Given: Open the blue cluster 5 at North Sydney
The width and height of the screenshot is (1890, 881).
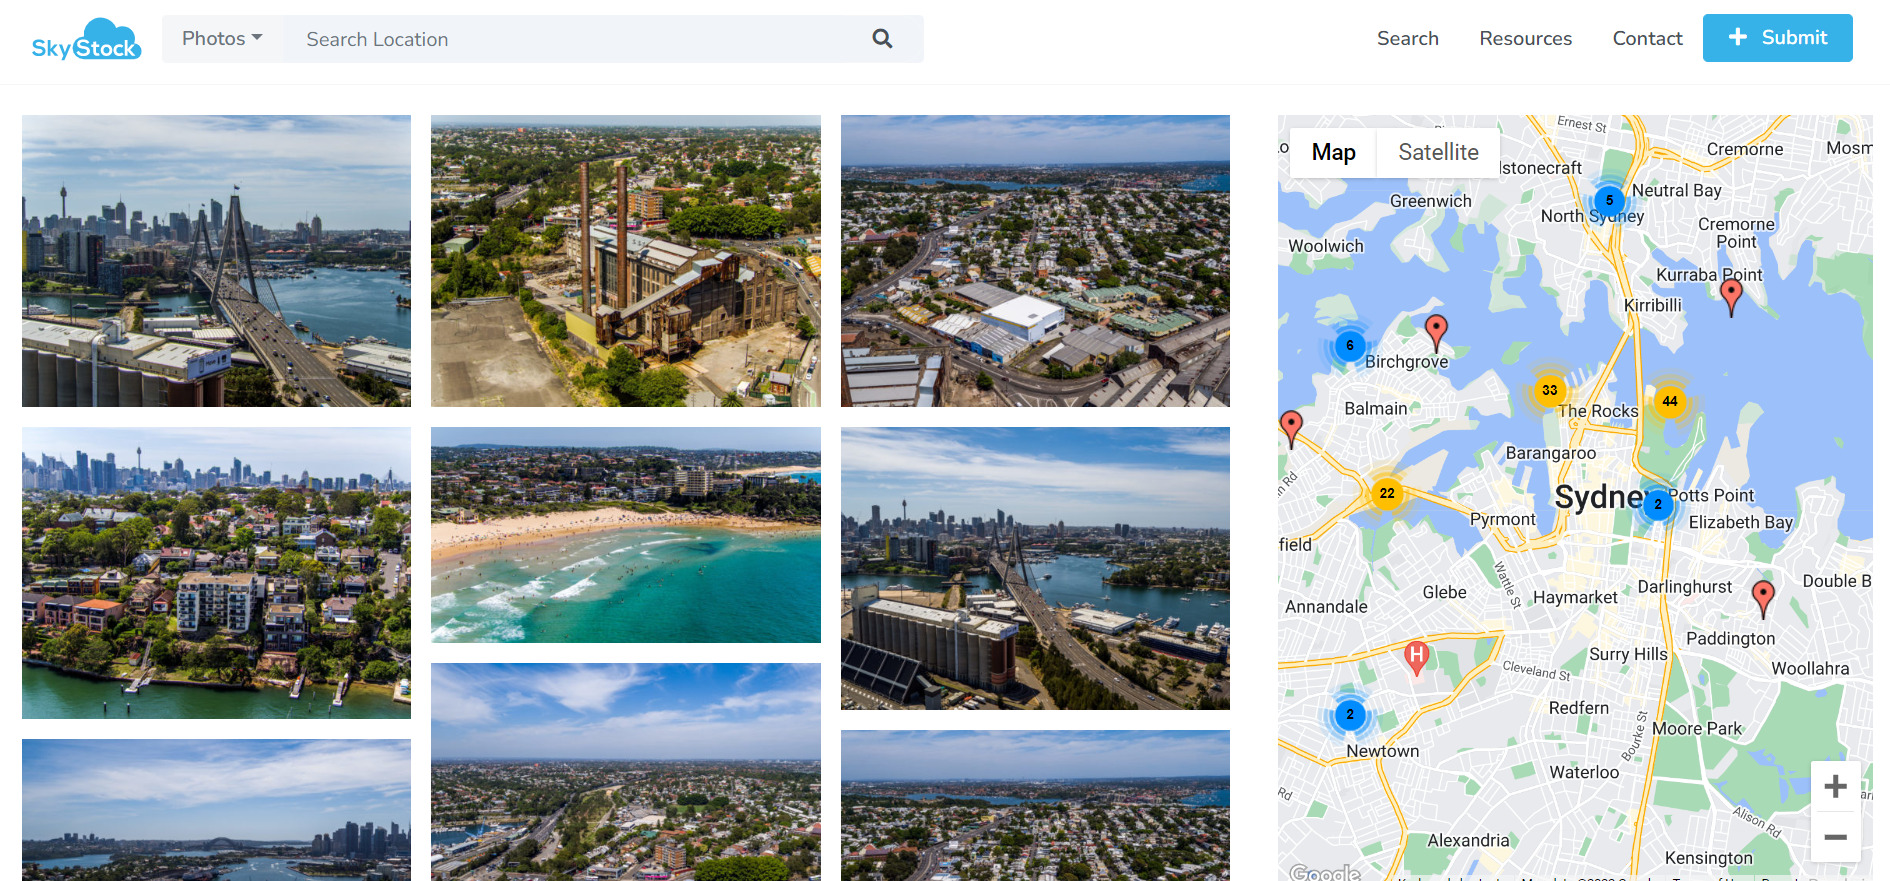Looking at the screenshot, I should click(x=1608, y=200).
